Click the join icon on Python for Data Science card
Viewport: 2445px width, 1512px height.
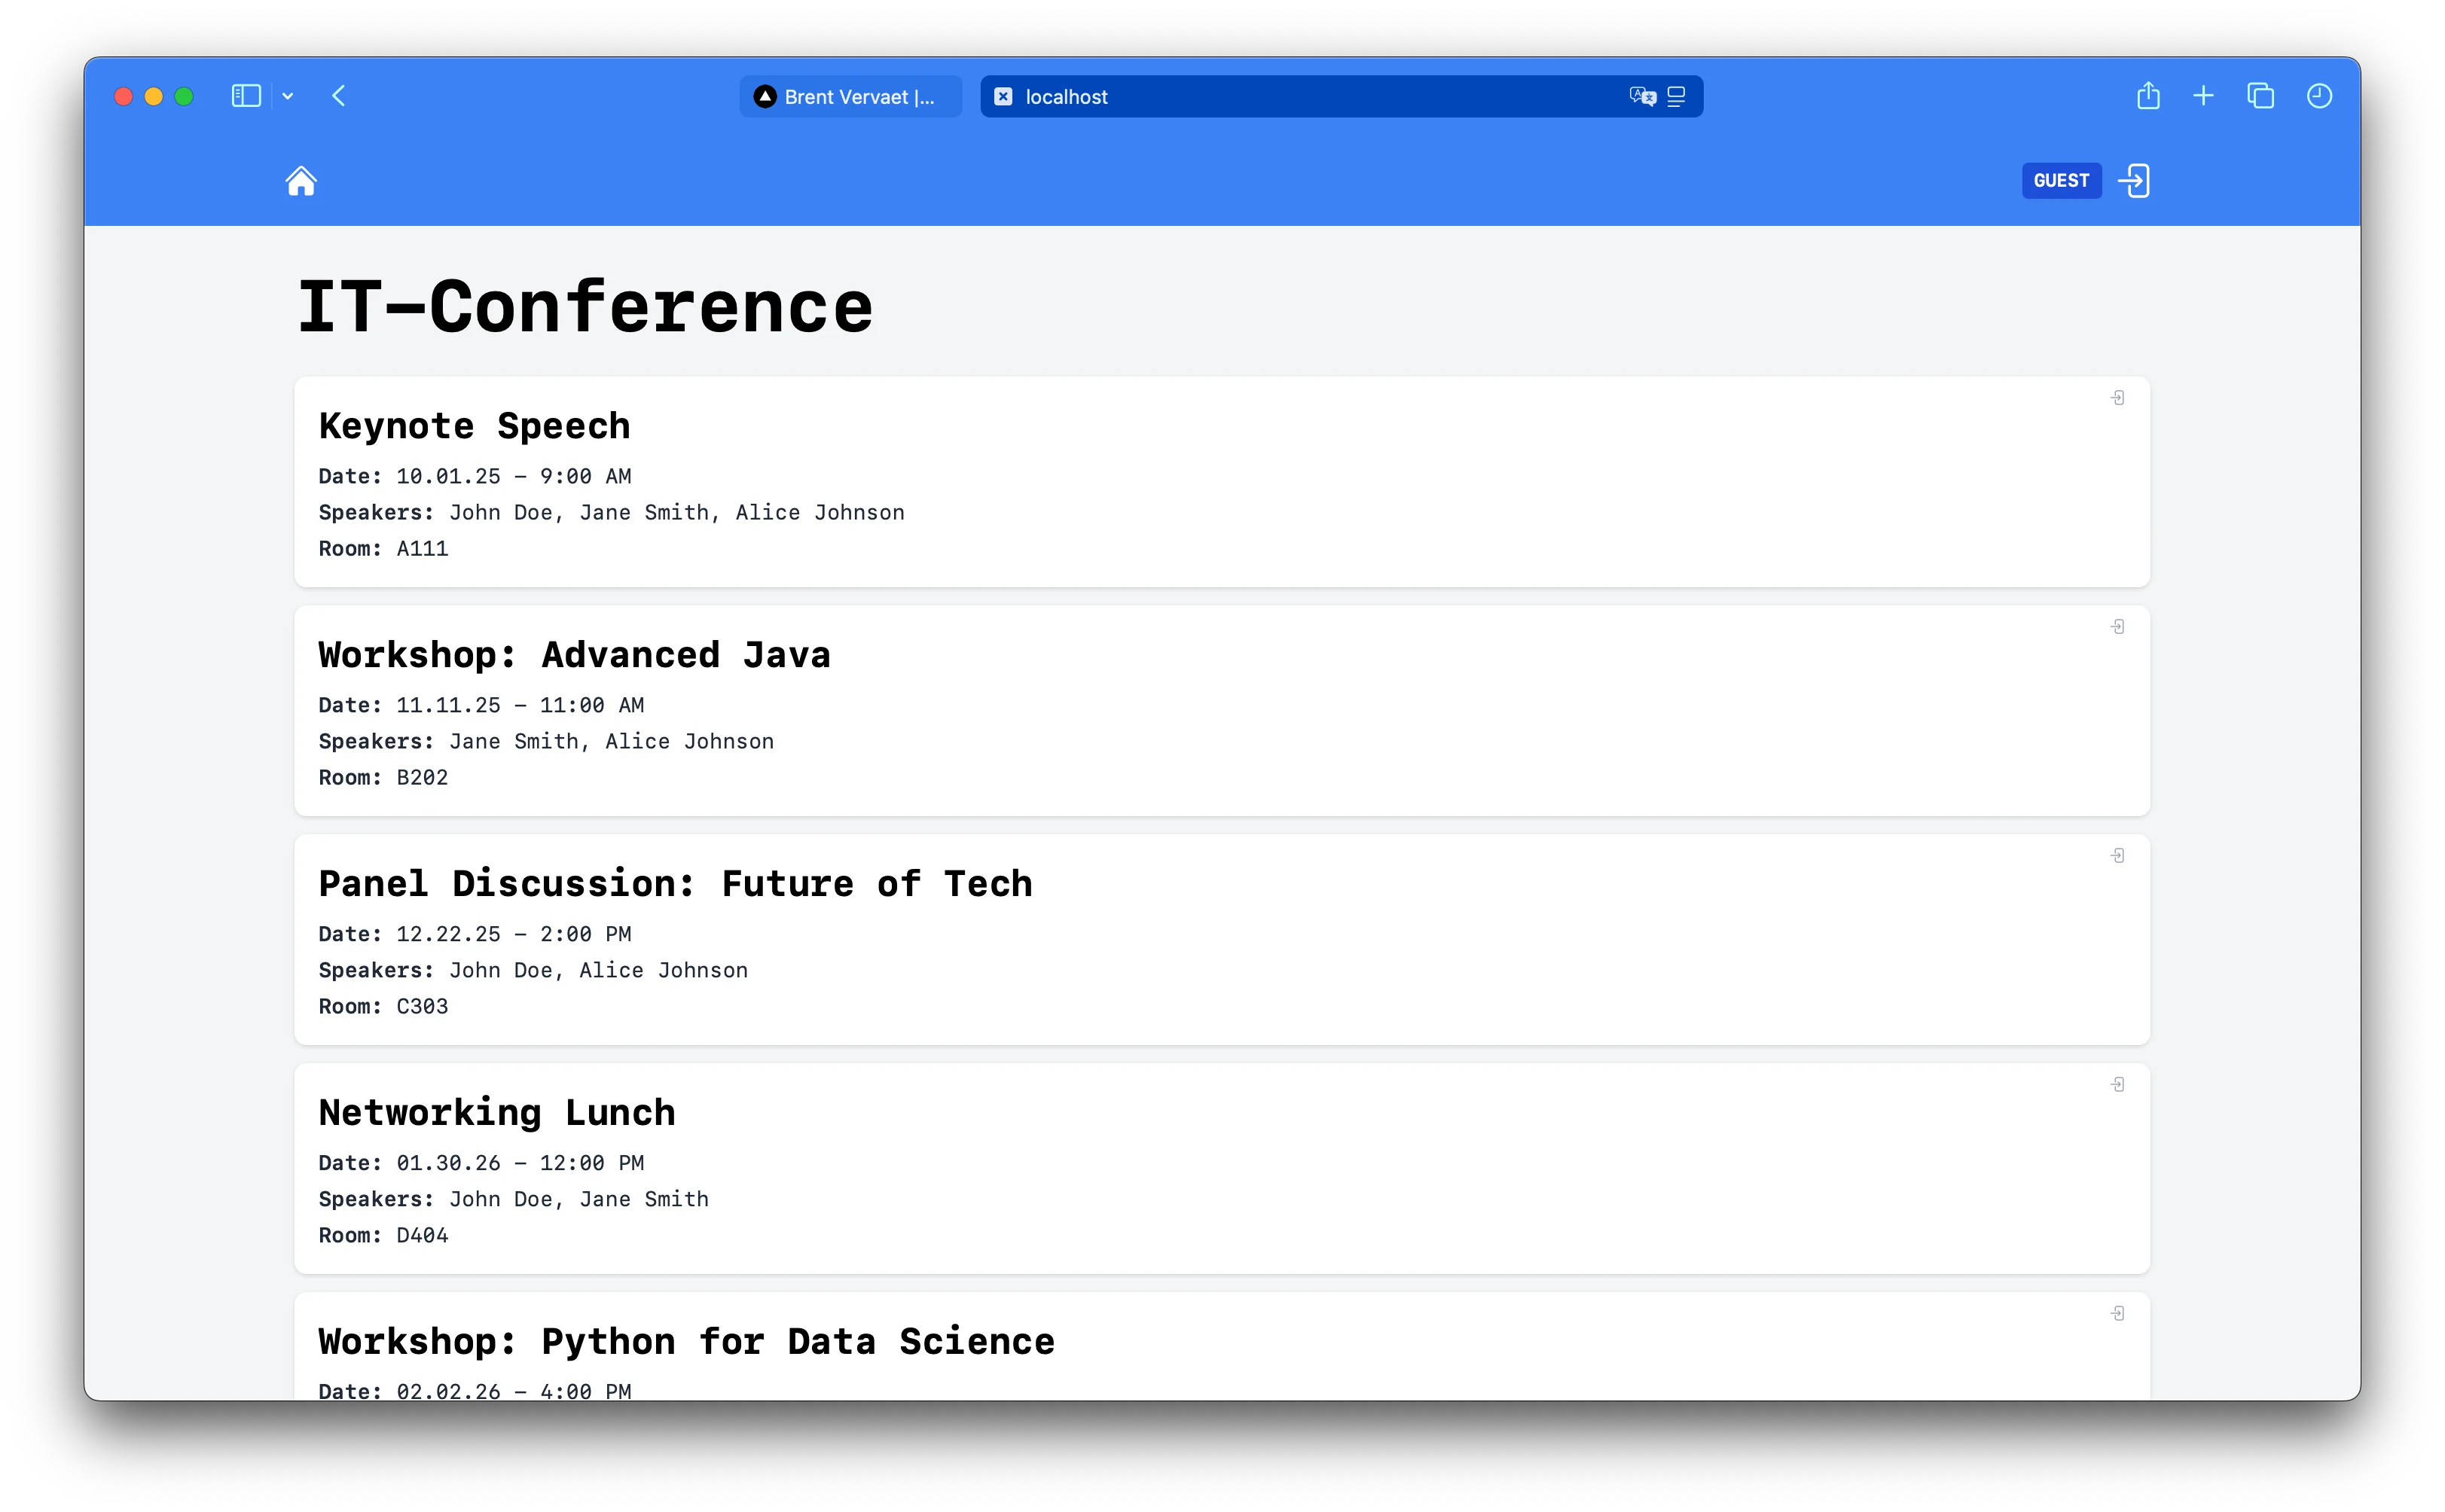click(x=2119, y=1312)
